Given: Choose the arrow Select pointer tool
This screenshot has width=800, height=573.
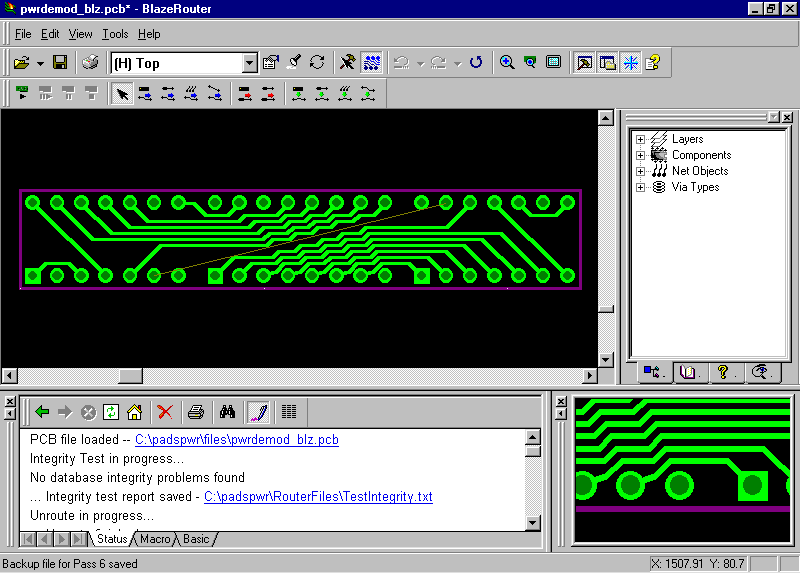Looking at the screenshot, I should (x=122, y=94).
